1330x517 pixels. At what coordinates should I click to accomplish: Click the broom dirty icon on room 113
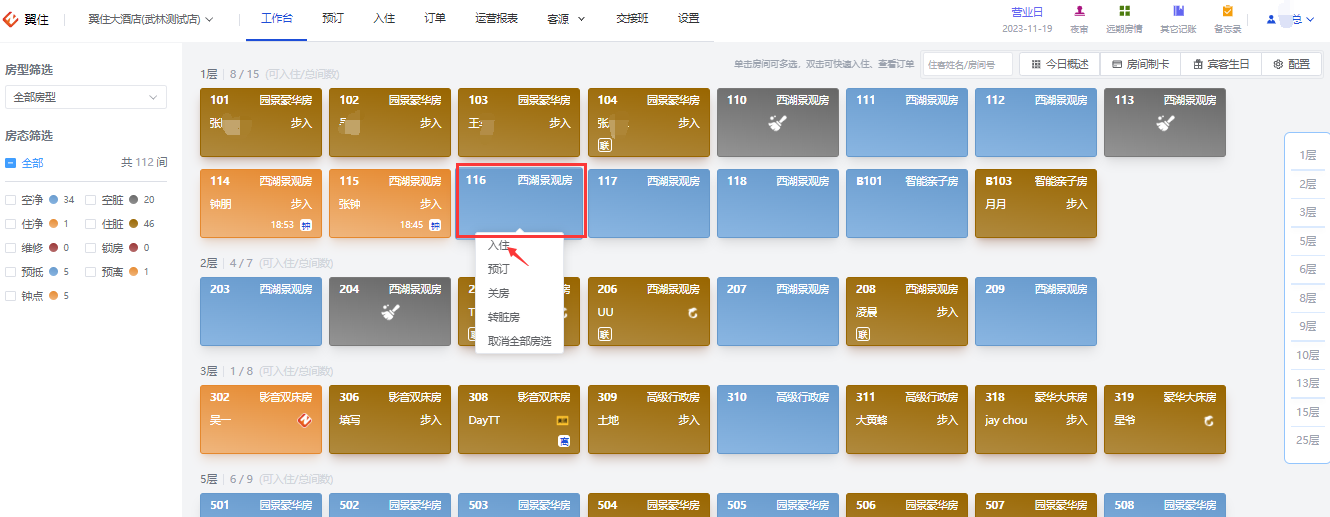click(1165, 123)
